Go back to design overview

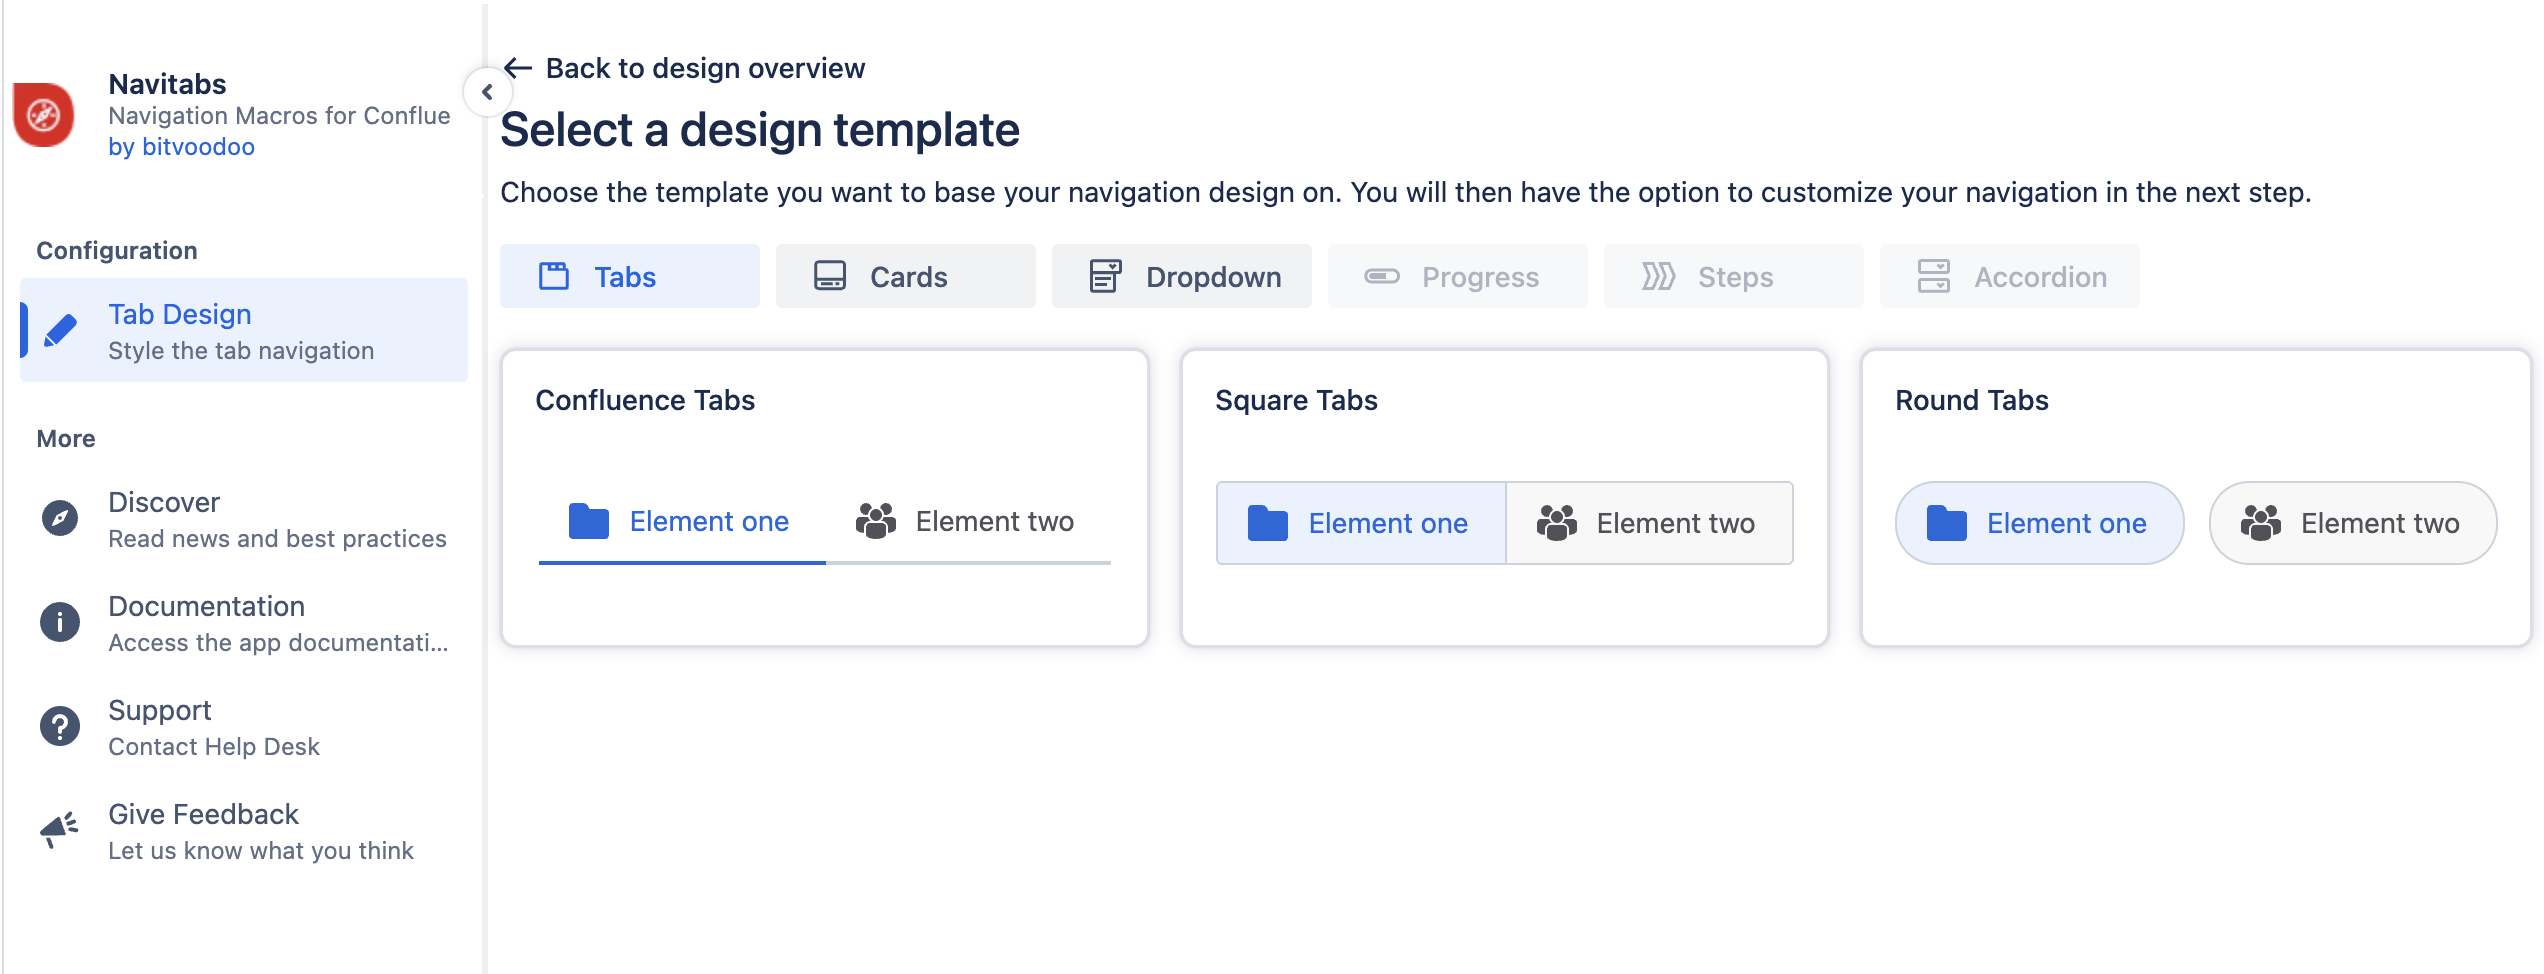[704, 68]
